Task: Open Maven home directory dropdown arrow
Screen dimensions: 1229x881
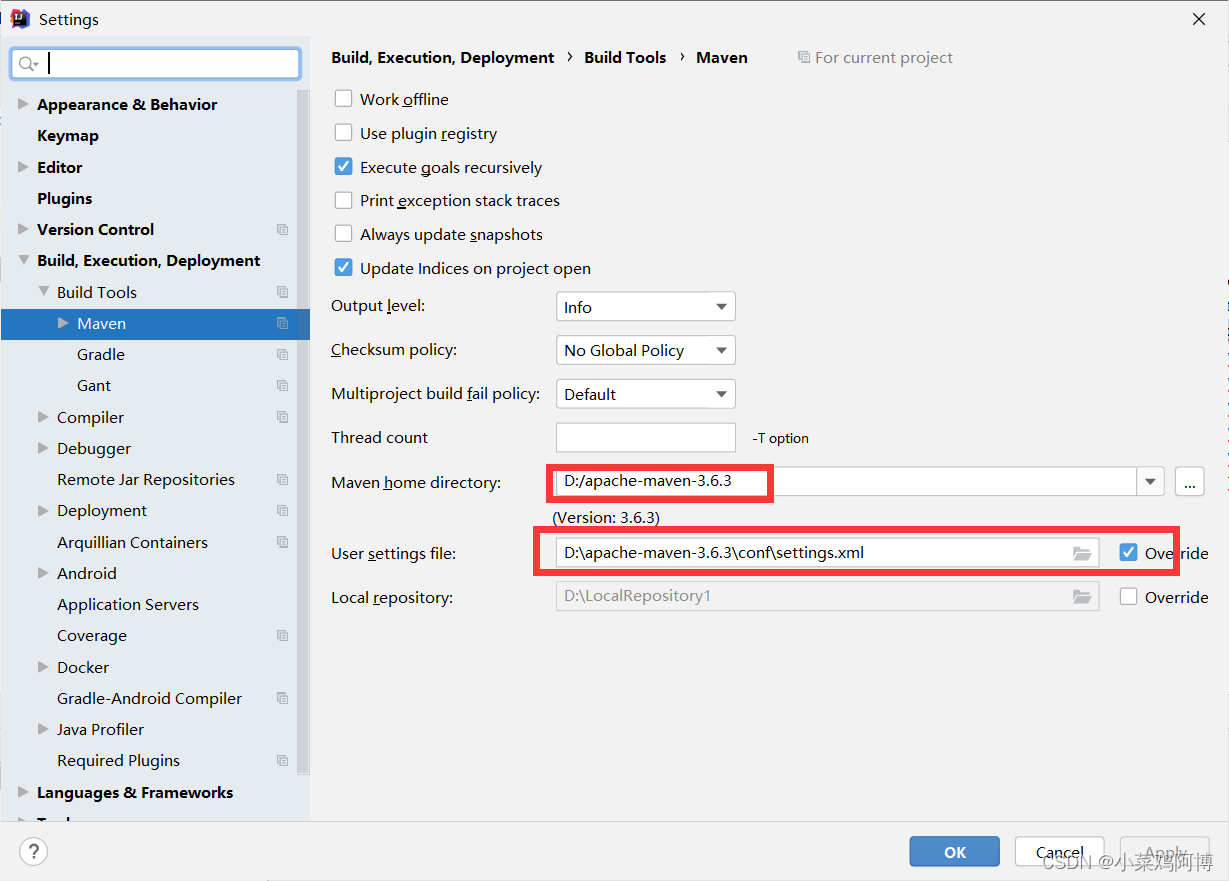Action: (x=1150, y=482)
